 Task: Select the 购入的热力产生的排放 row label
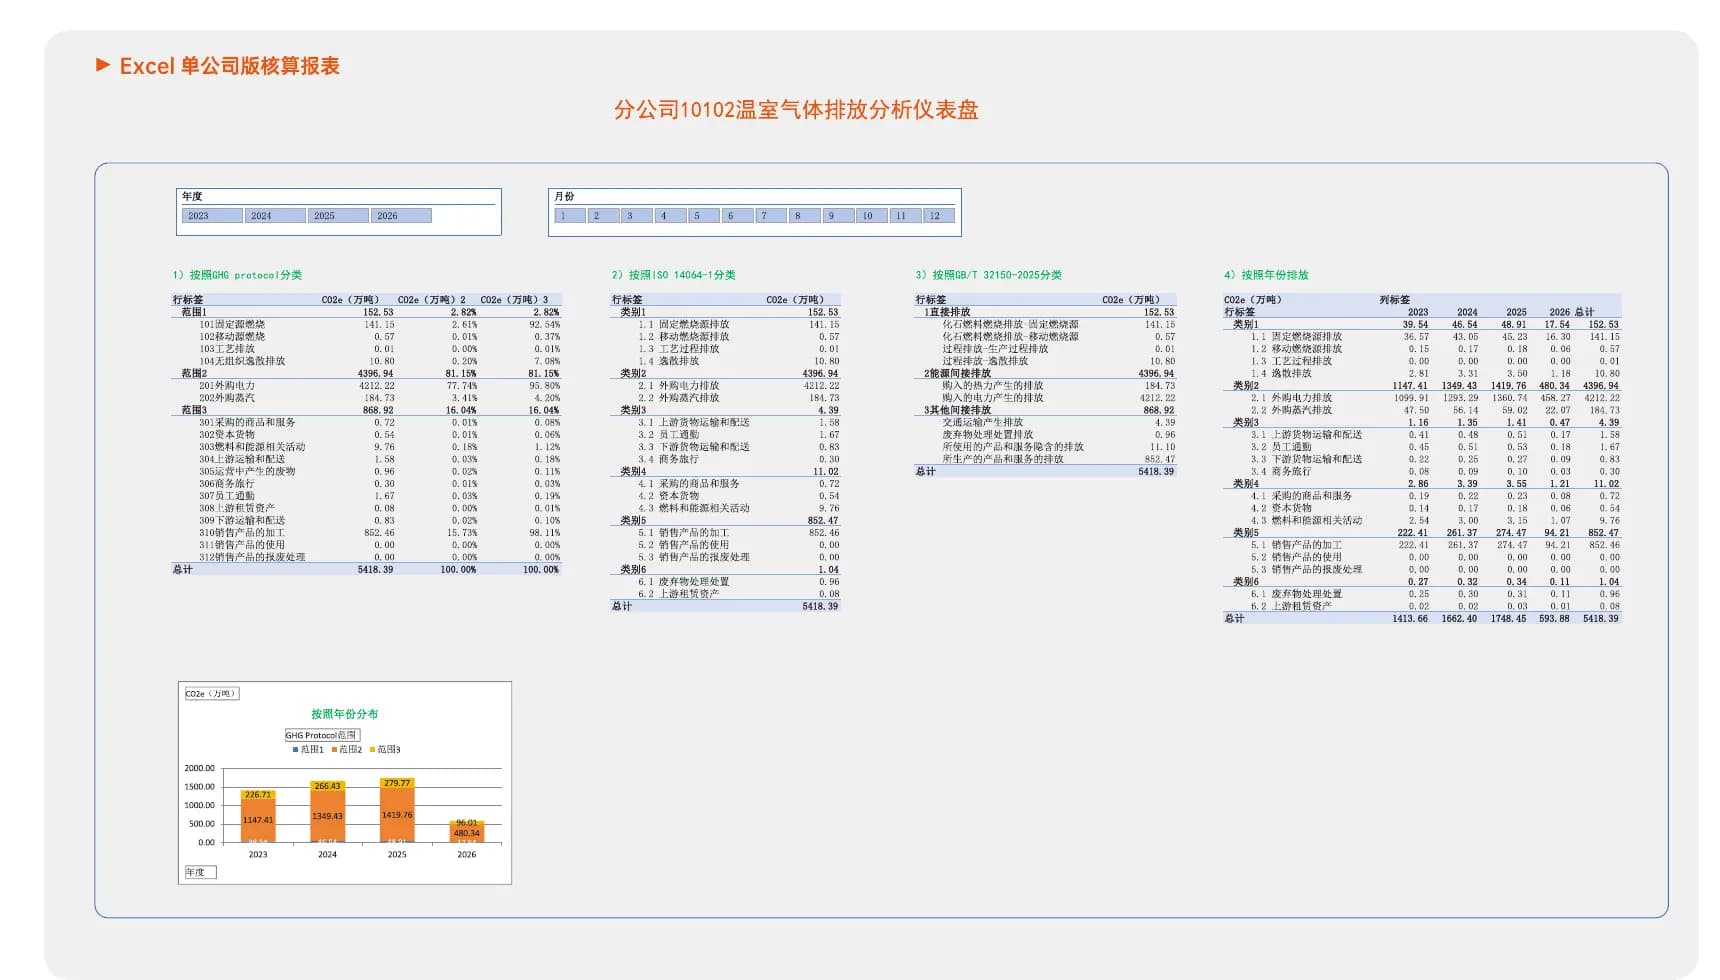[992, 386]
